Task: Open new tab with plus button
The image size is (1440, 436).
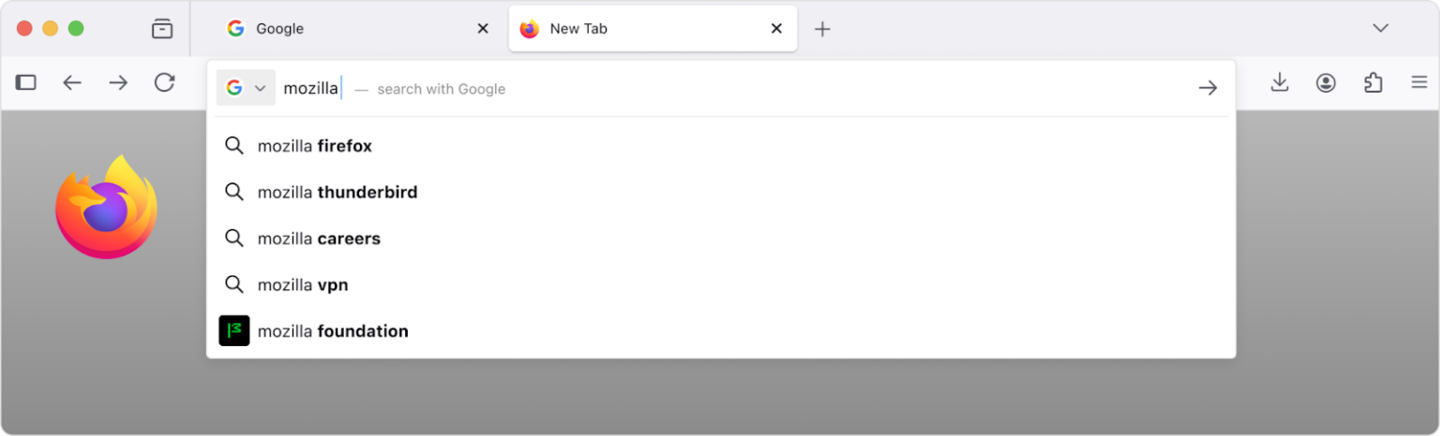Action: pyautogui.click(x=822, y=29)
